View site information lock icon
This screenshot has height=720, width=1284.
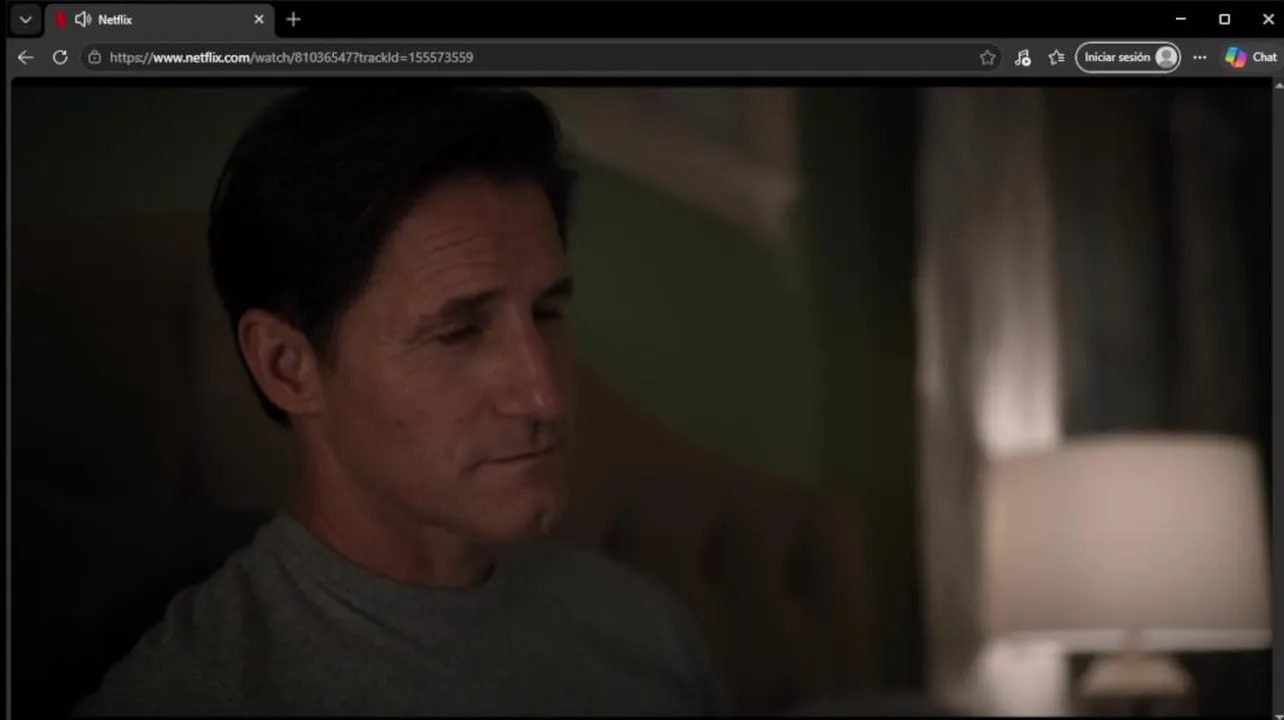94,57
